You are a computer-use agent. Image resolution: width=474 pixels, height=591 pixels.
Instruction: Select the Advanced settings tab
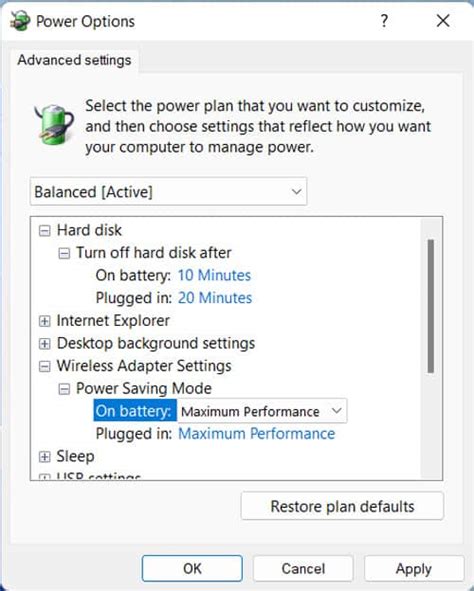coord(74,60)
